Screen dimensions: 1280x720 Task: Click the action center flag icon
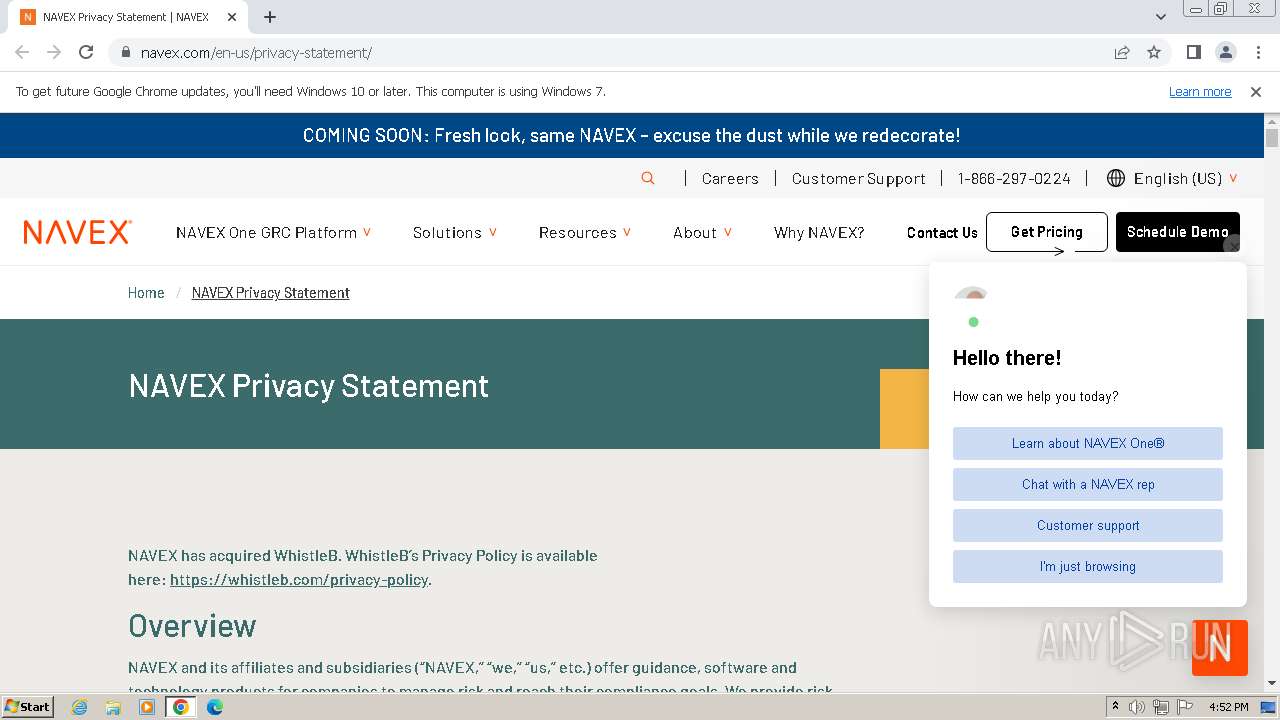pos(1185,707)
